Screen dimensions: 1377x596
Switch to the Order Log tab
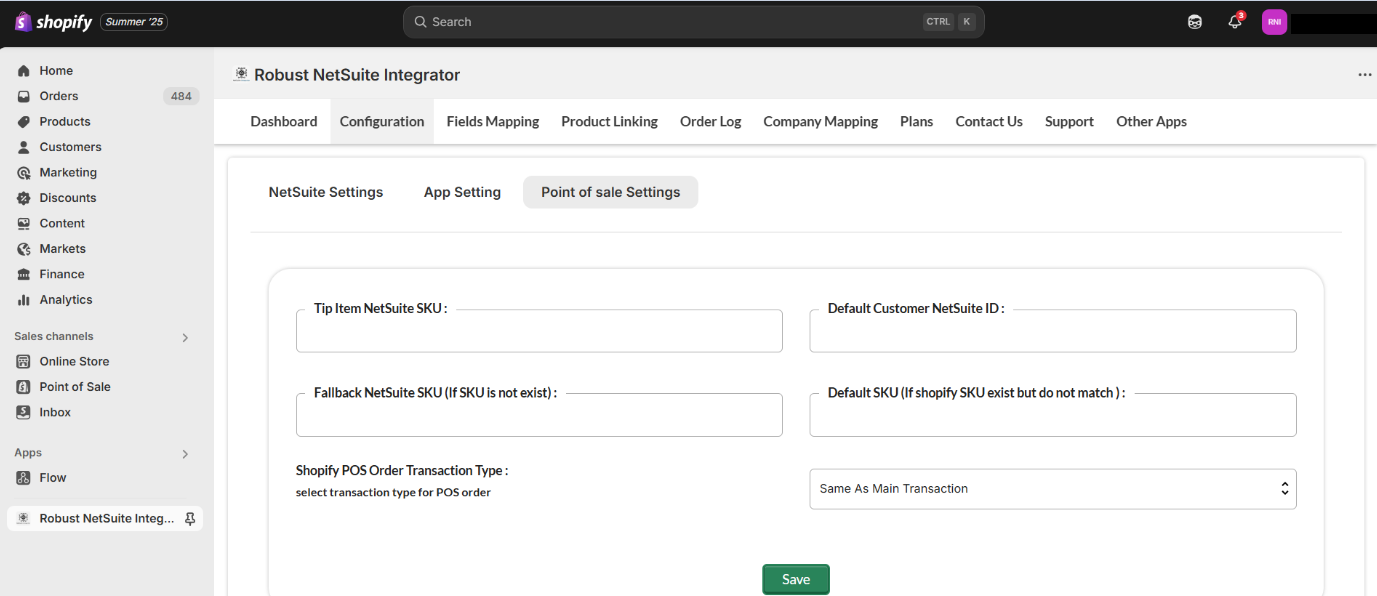pyautogui.click(x=711, y=122)
